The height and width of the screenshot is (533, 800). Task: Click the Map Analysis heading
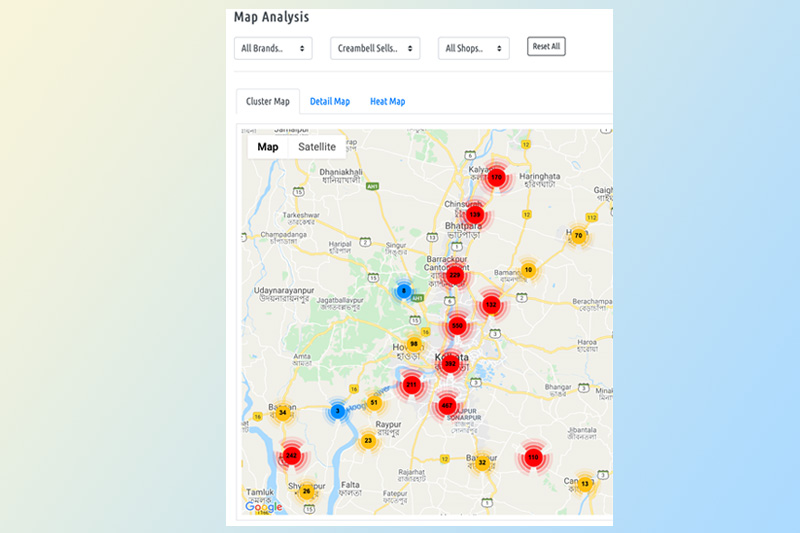pos(271,17)
